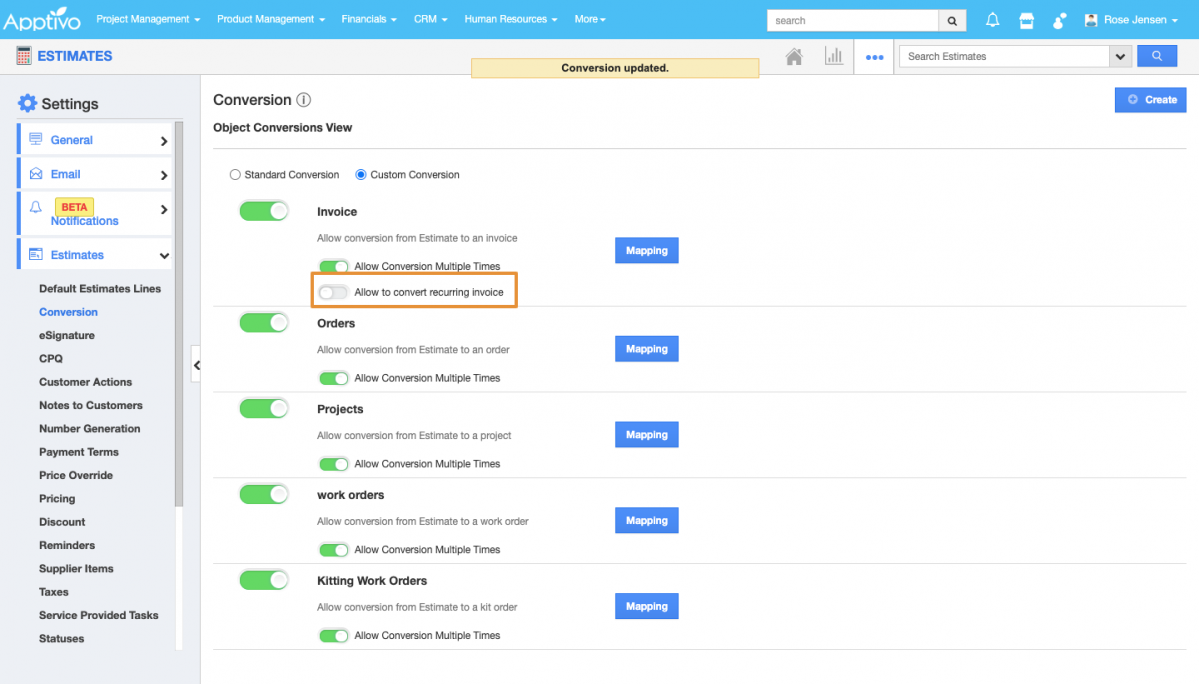Screen dimensions: 1199x684
Task: Click the Mapping button for Invoice
Action: tap(646, 251)
